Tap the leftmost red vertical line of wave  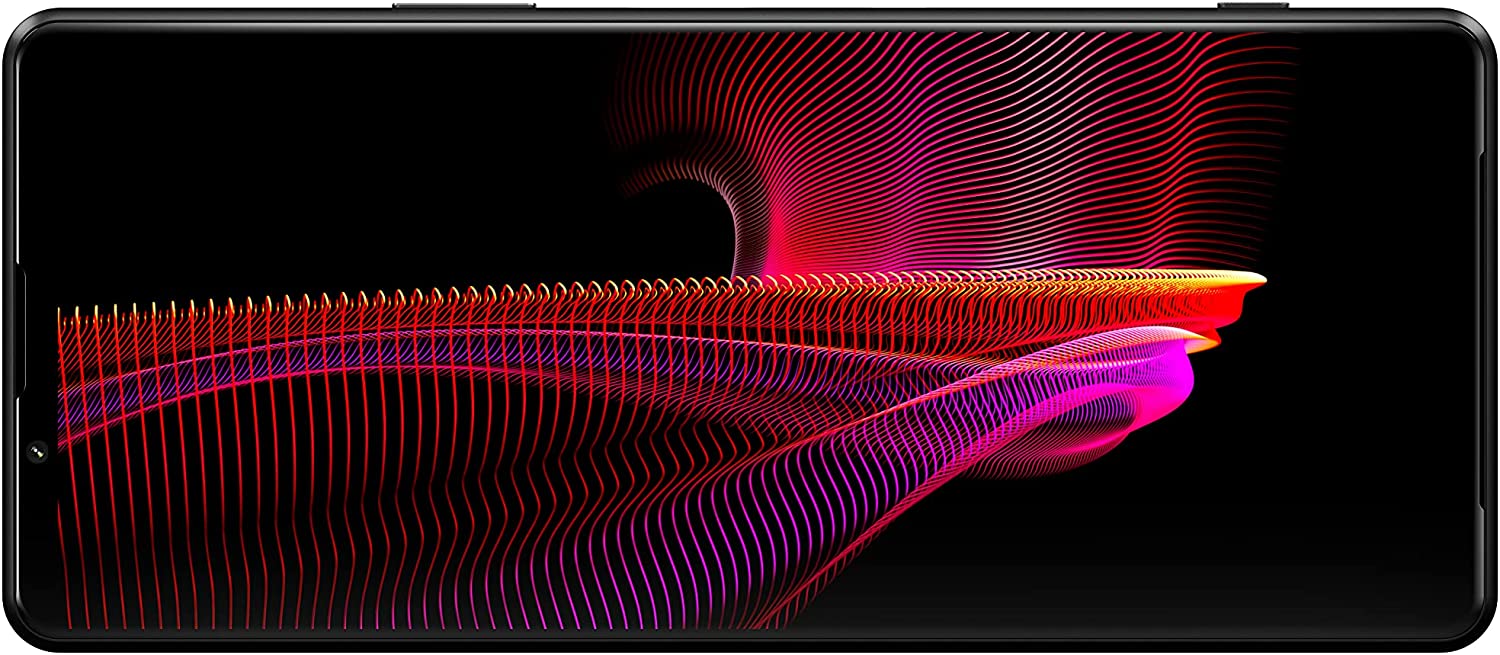[x=62, y=450]
